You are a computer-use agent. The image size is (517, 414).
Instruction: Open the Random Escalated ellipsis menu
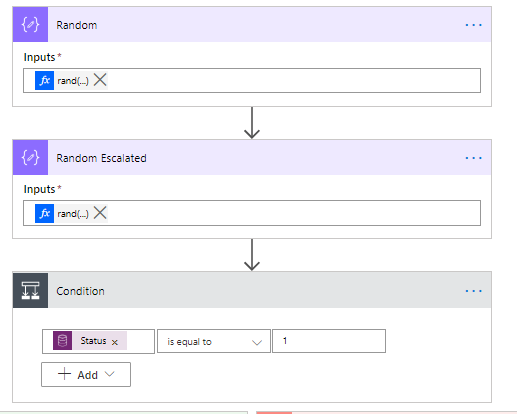474,158
